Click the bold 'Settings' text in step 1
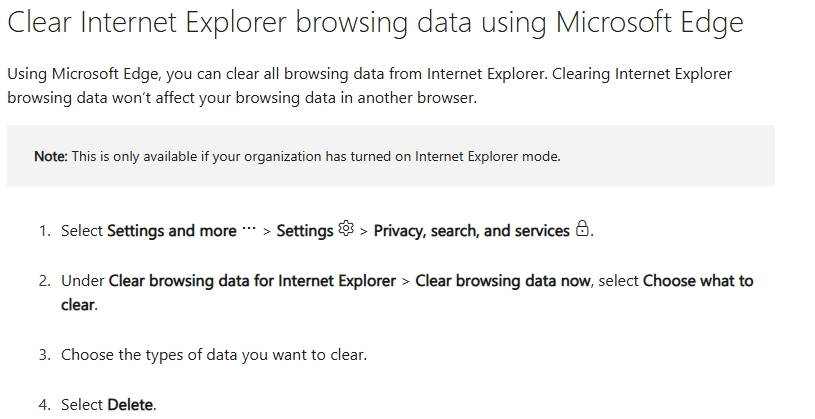This screenshot has height=419, width=815. [305, 231]
